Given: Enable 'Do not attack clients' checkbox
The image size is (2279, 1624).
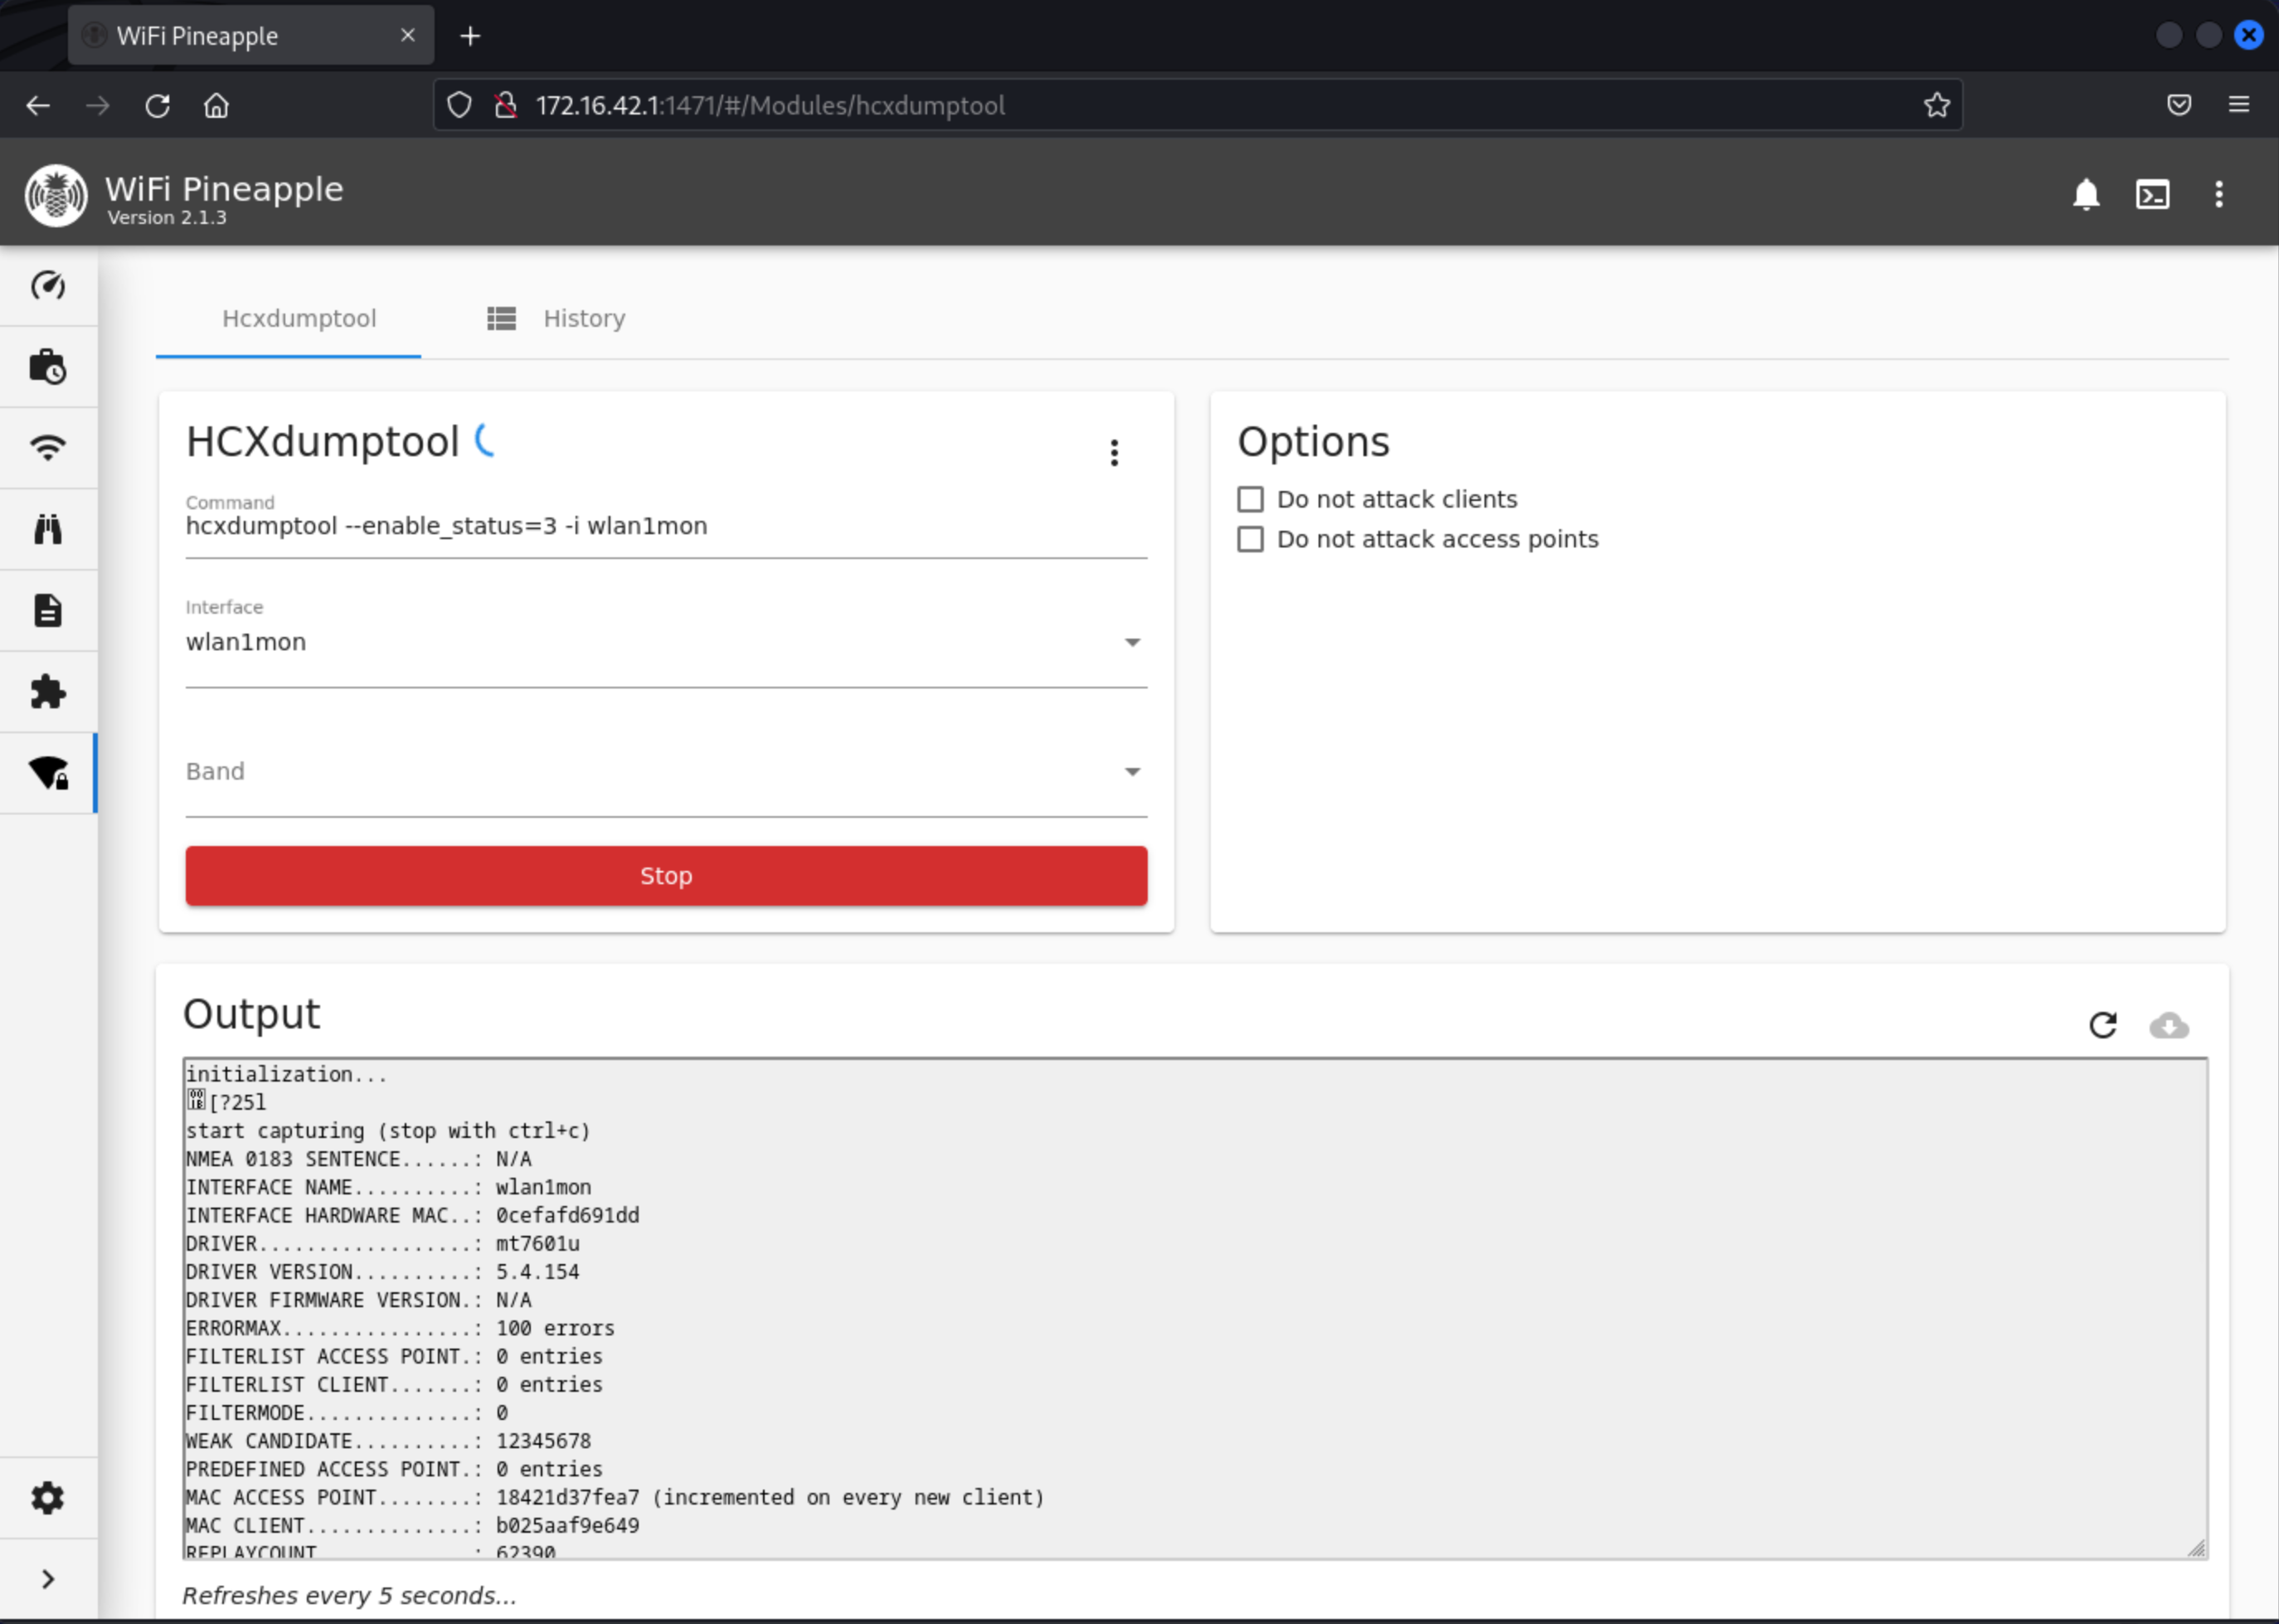Looking at the screenshot, I should click(1250, 499).
